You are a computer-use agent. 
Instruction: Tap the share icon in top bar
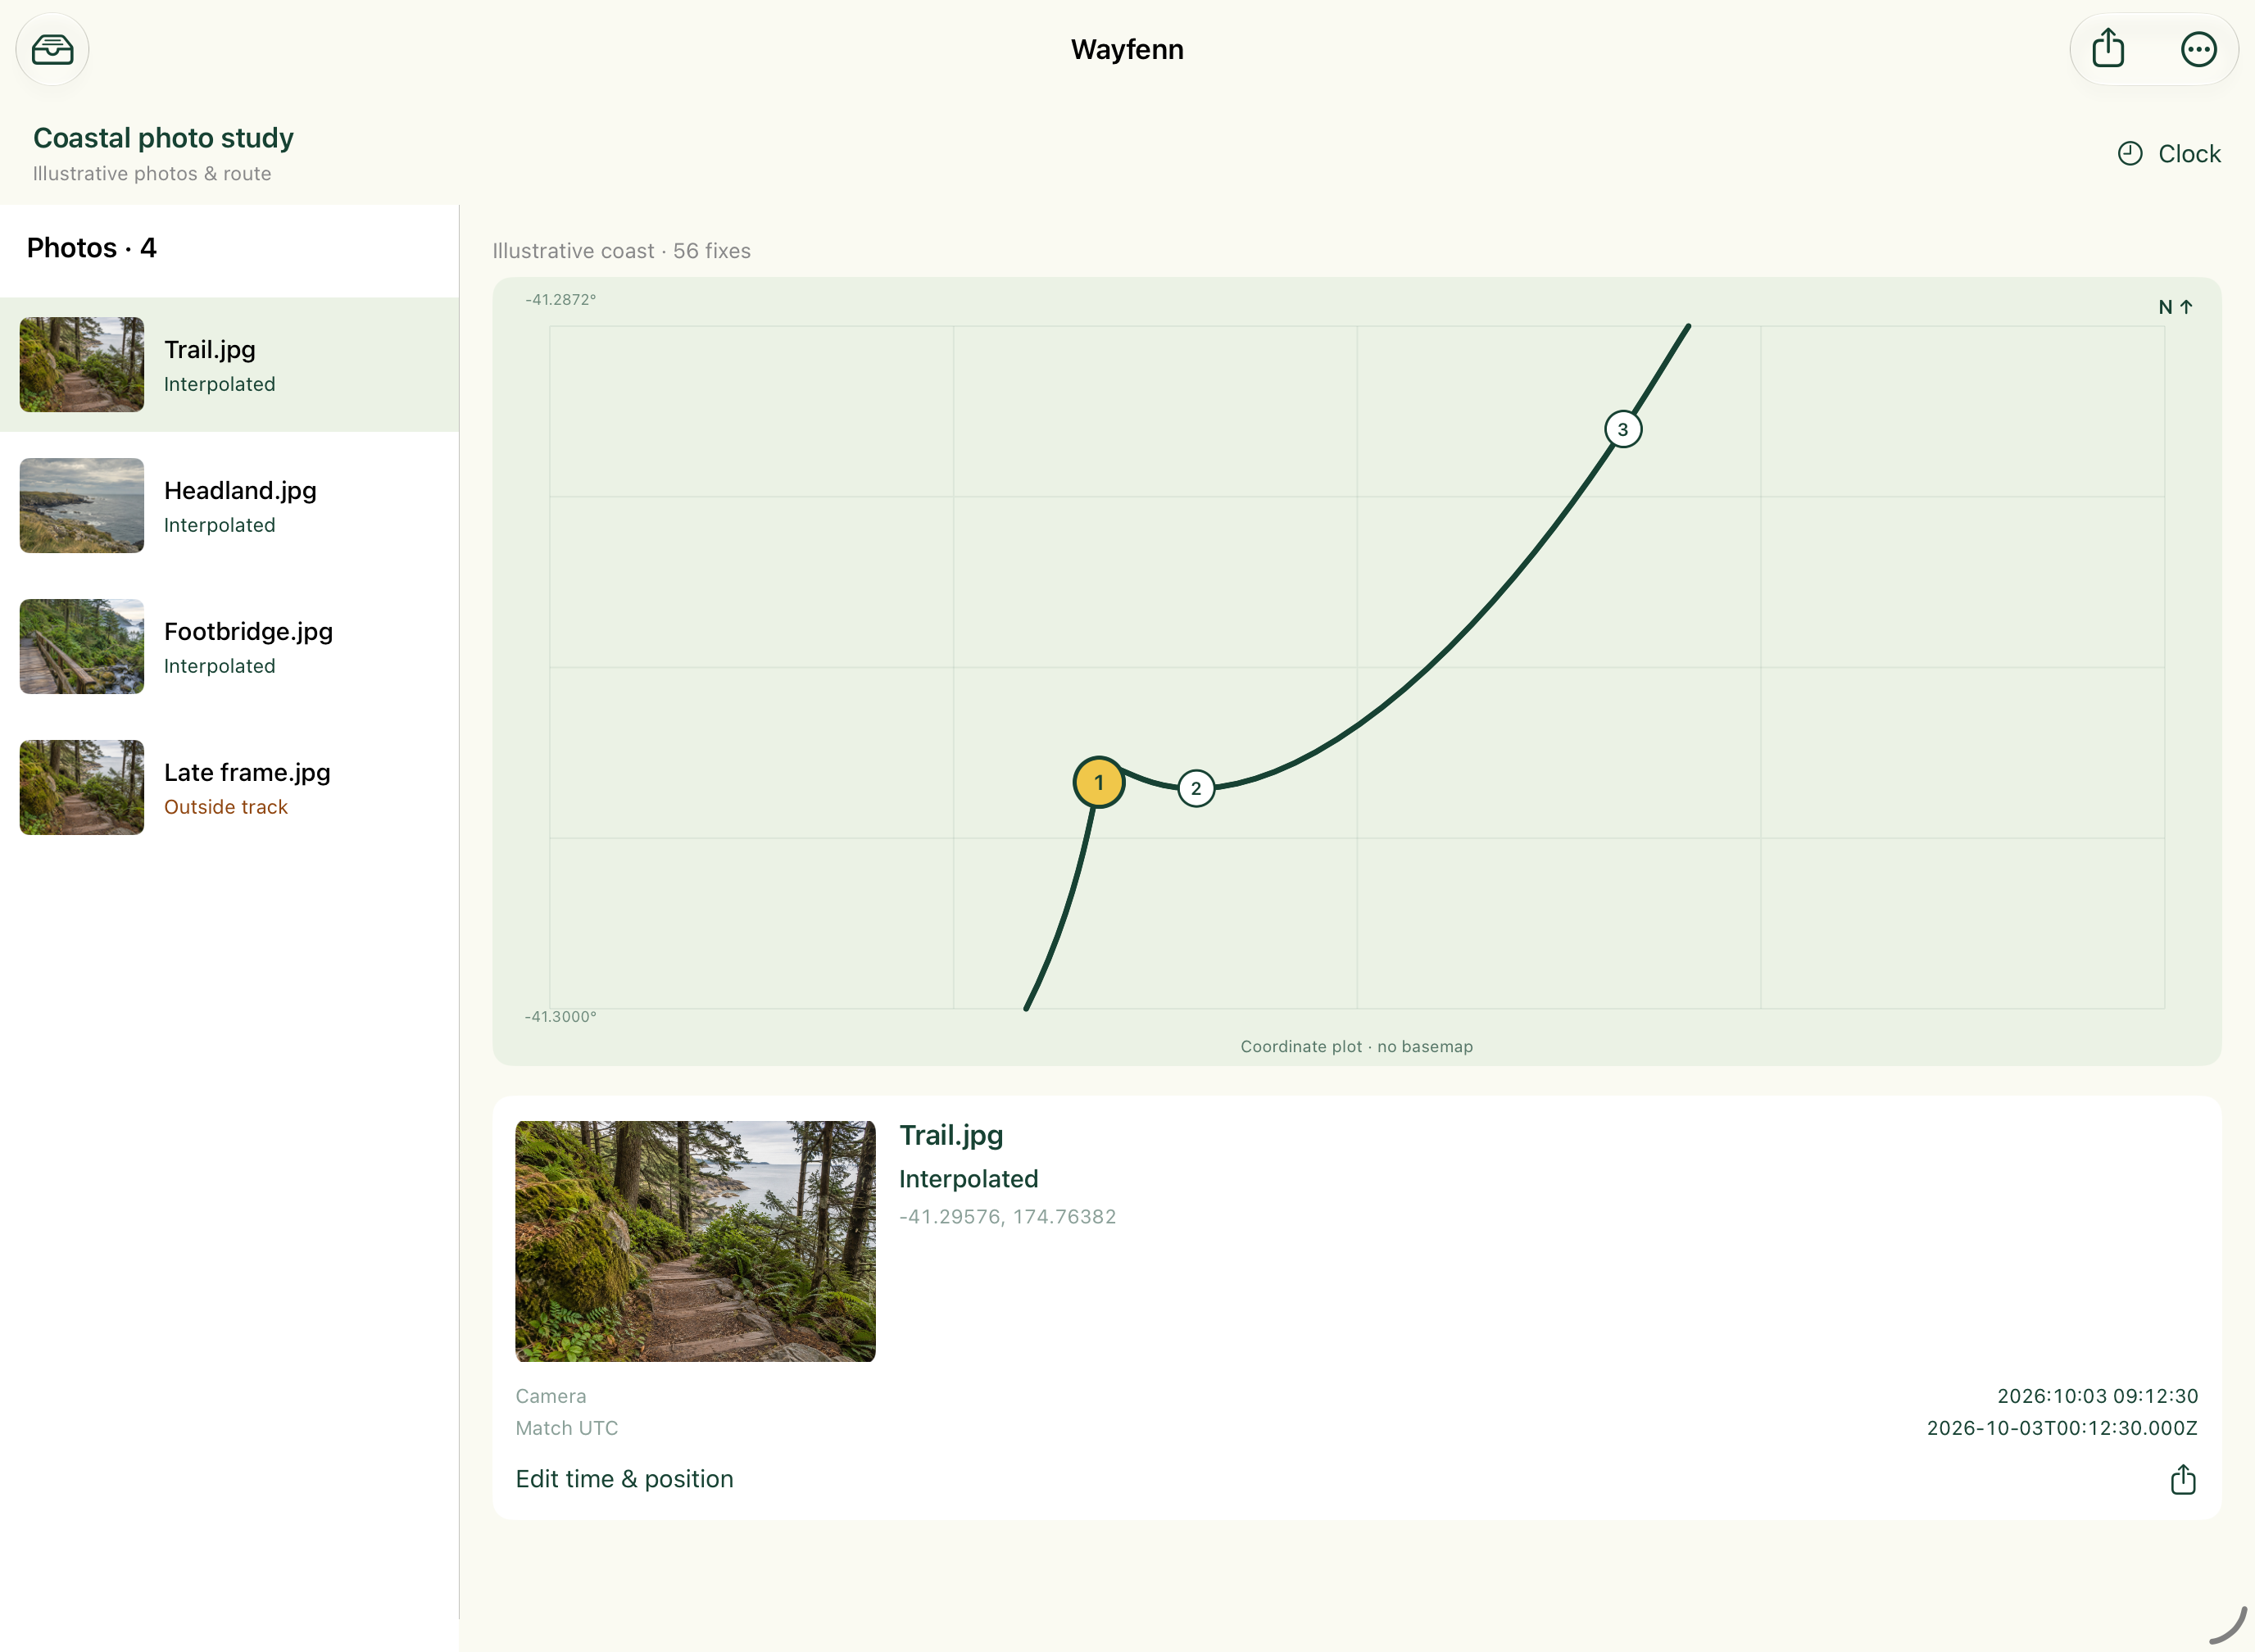click(2108, 49)
